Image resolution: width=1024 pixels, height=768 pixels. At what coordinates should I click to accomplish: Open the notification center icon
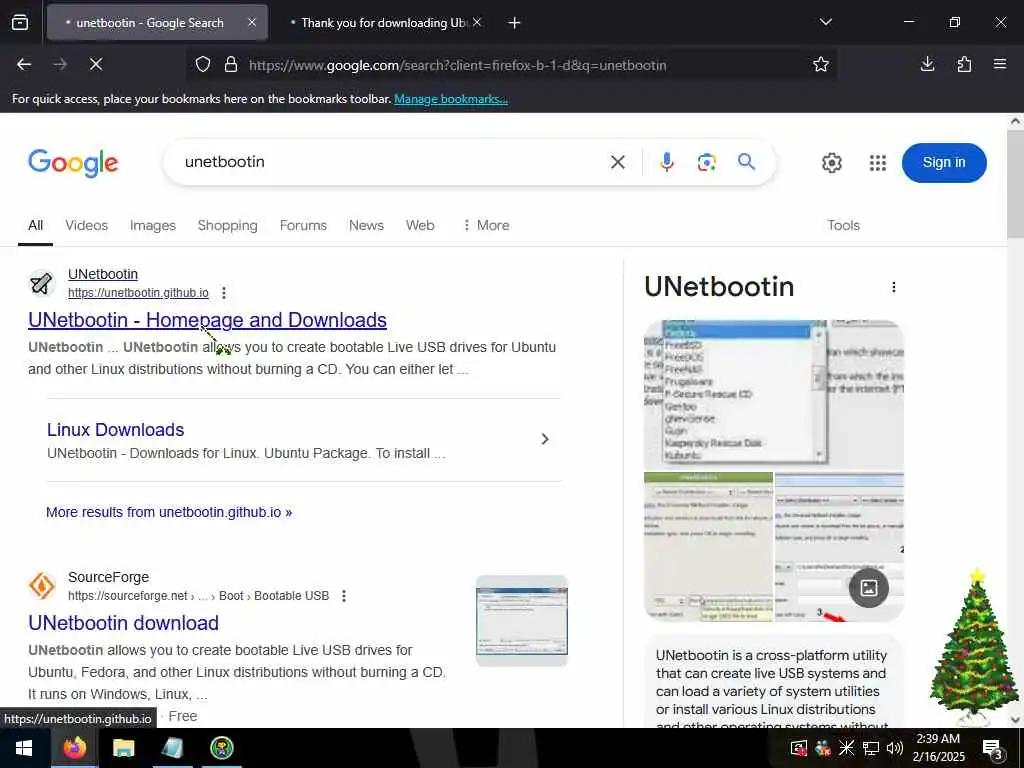pyautogui.click(x=992, y=748)
